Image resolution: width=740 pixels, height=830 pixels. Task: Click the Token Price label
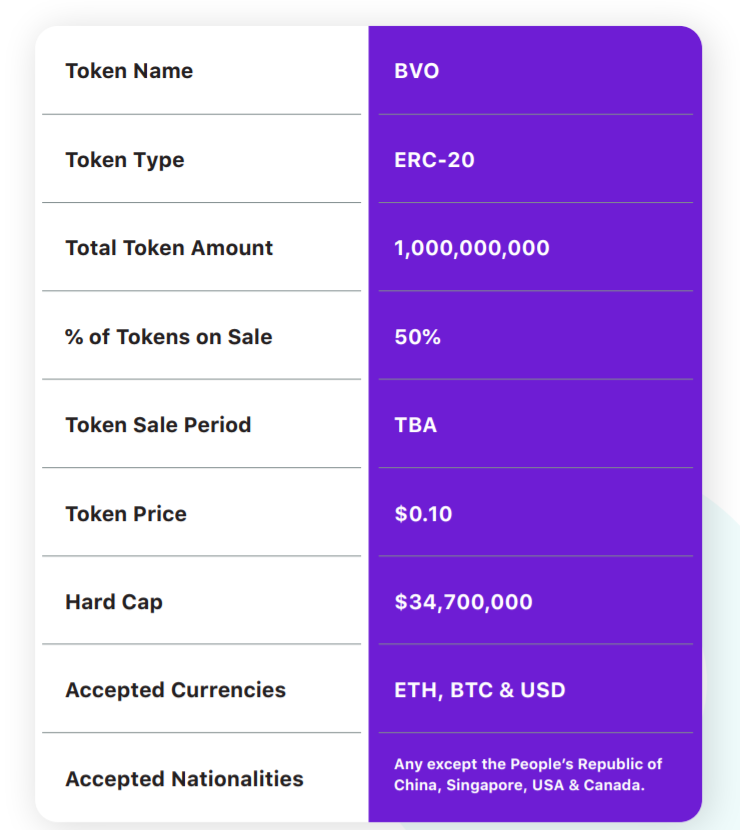[x=126, y=514]
